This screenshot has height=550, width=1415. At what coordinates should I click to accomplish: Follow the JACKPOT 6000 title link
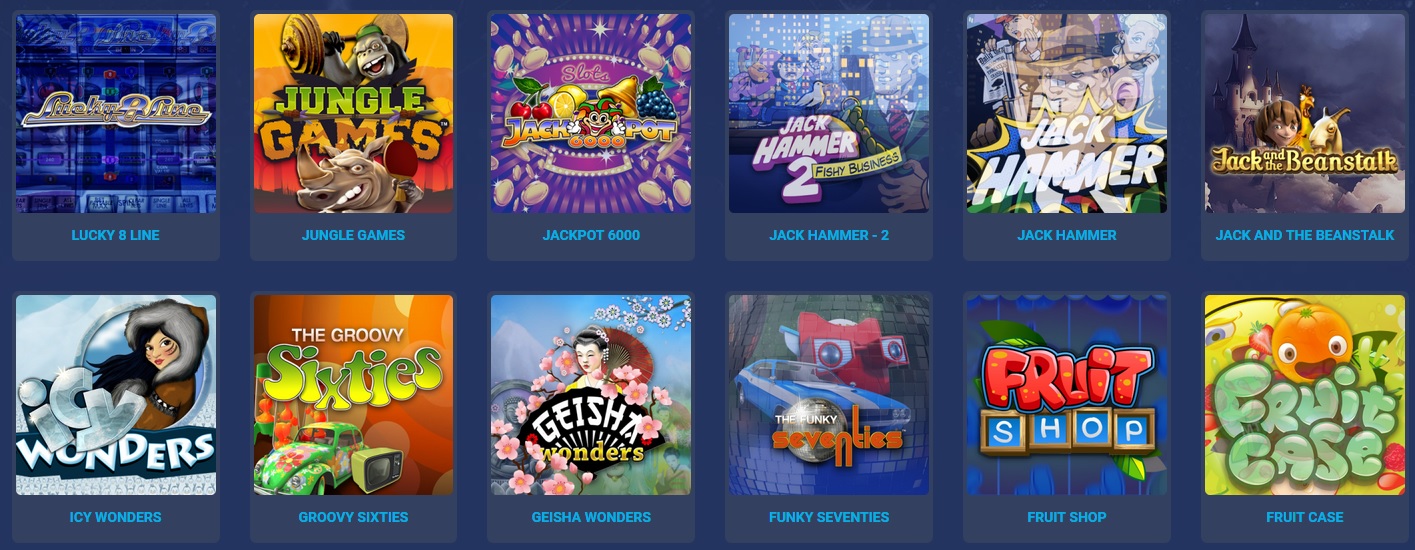pyautogui.click(x=591, y=235)
